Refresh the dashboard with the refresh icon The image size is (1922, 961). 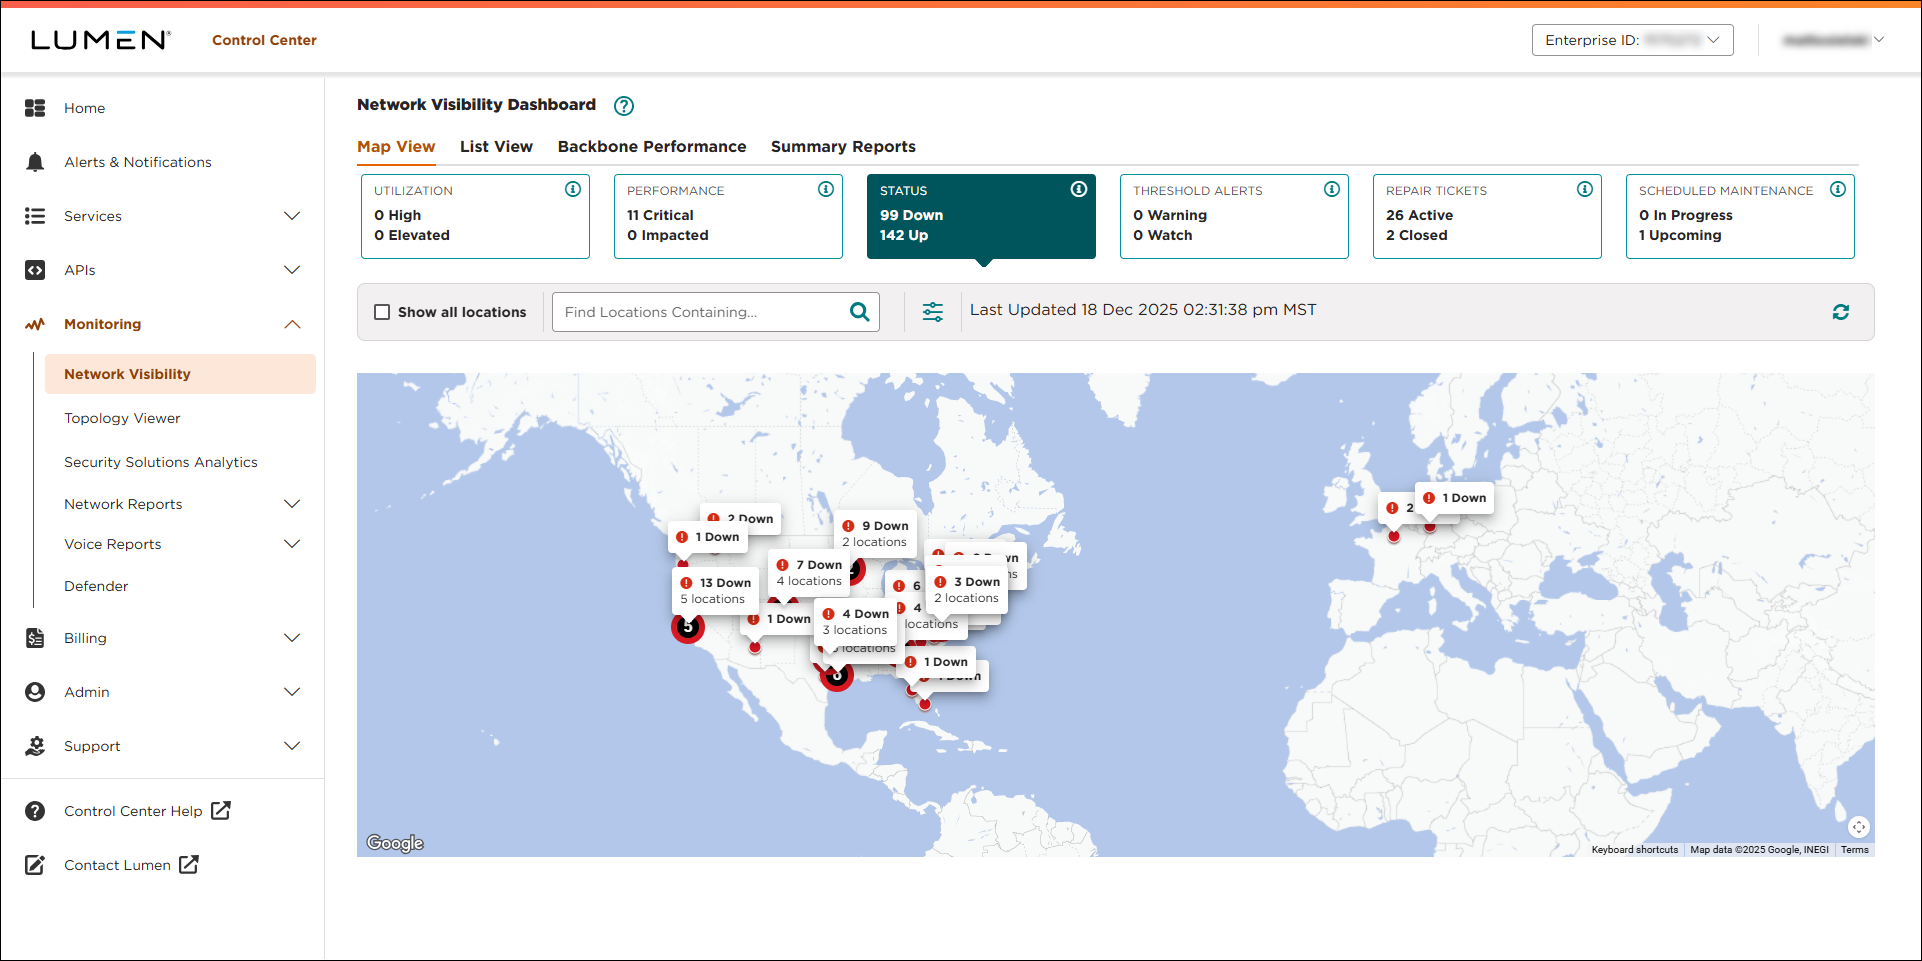coord(1841,311)
